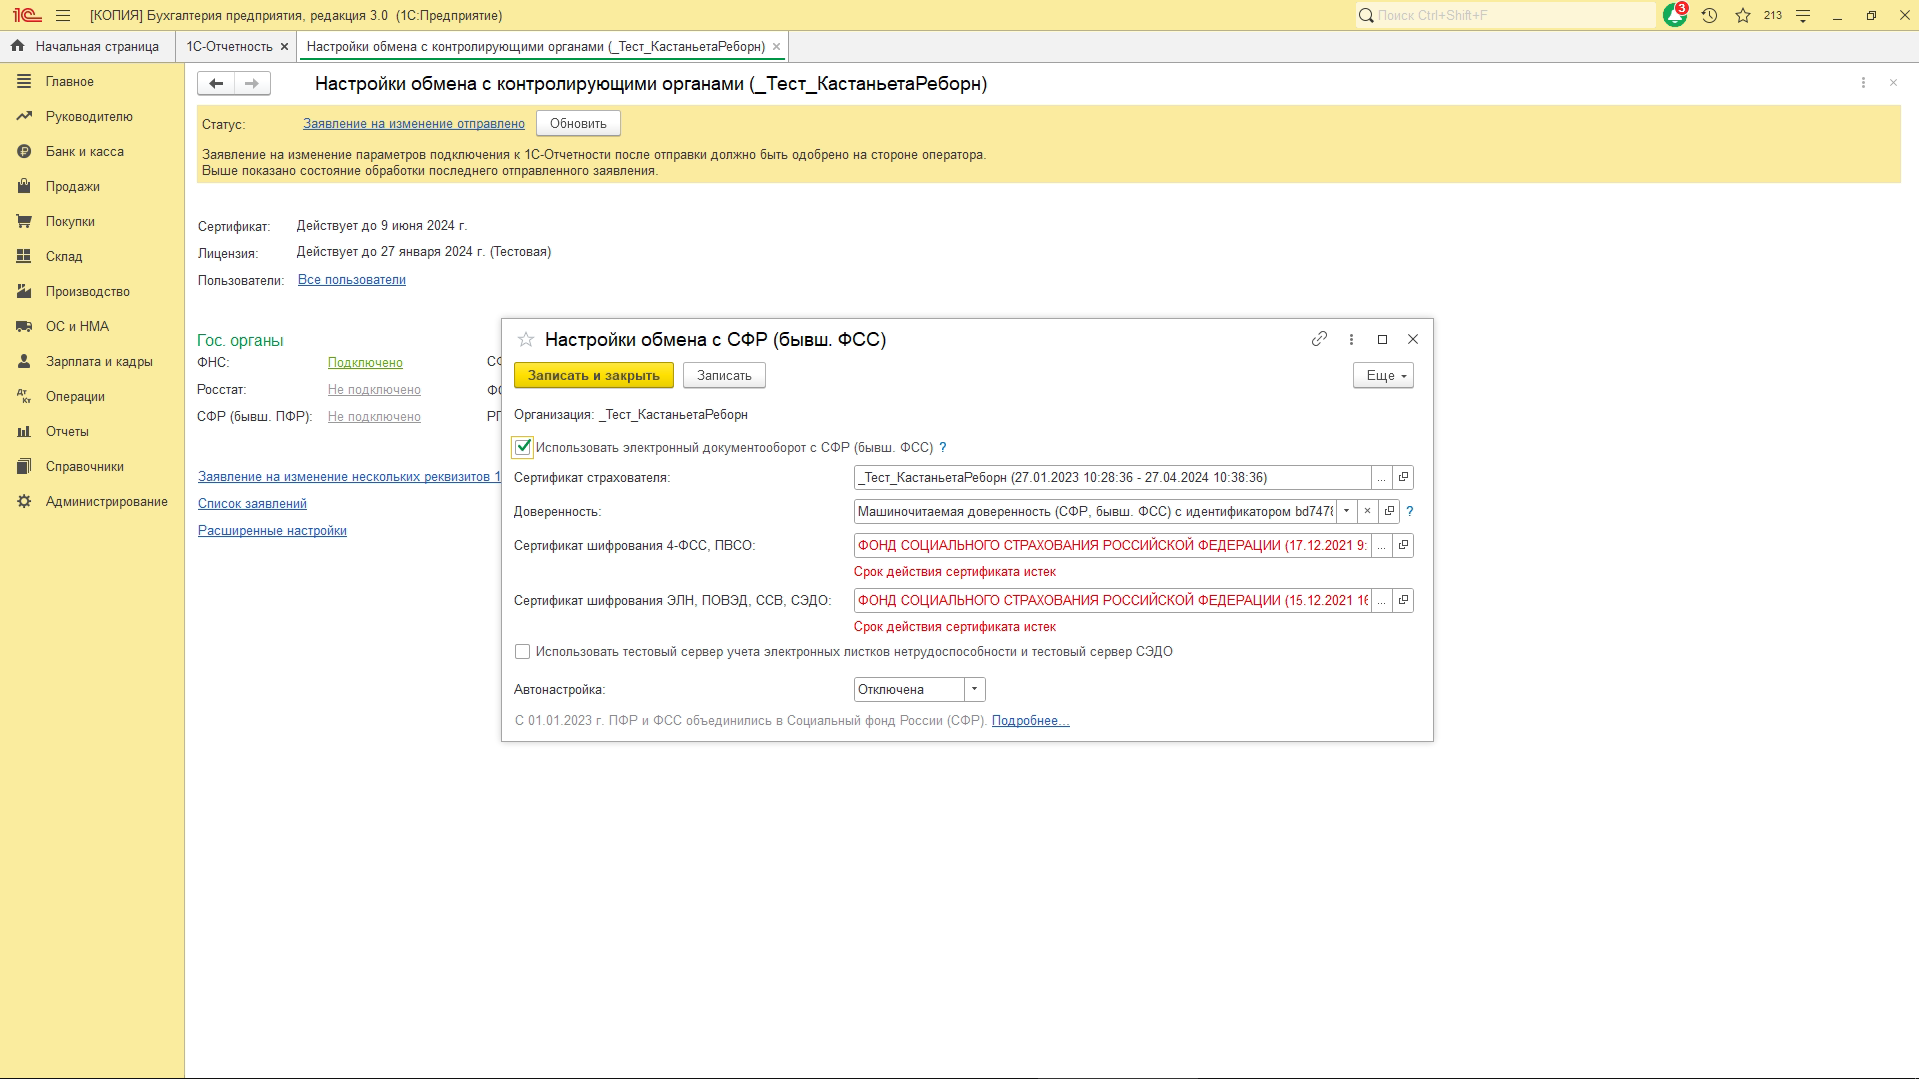Open Подробнее link about СФР merger
Viewport: 1919px width, 1079px height.
click(1031, 721)
